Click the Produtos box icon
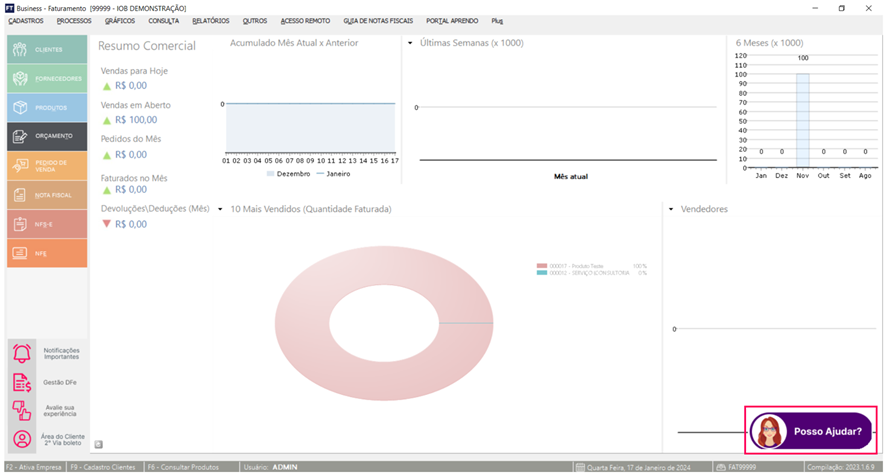The height and width of the screenshot is (475, 886). pos(20,107)
